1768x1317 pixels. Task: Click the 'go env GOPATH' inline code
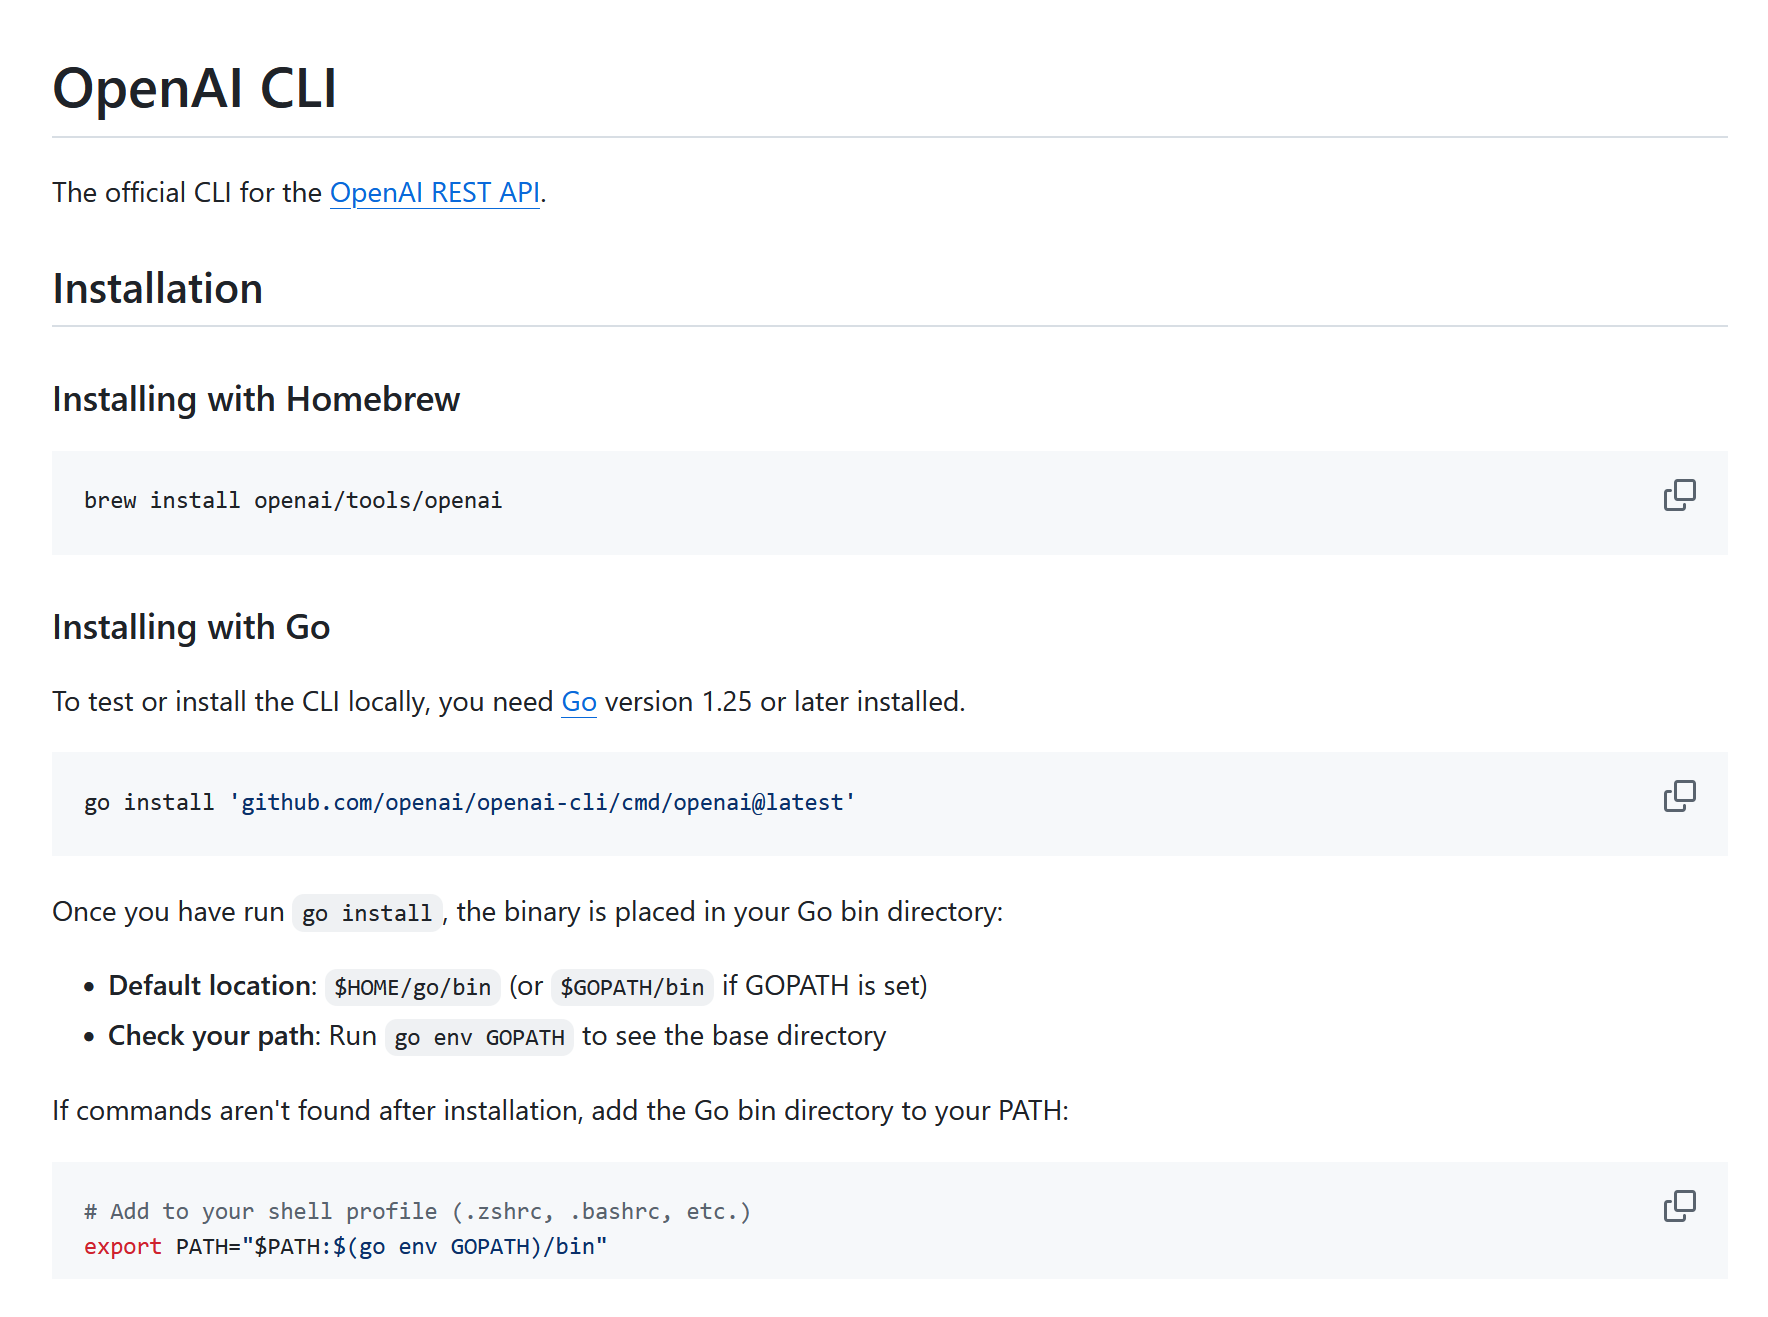(x=479, y=1037)
